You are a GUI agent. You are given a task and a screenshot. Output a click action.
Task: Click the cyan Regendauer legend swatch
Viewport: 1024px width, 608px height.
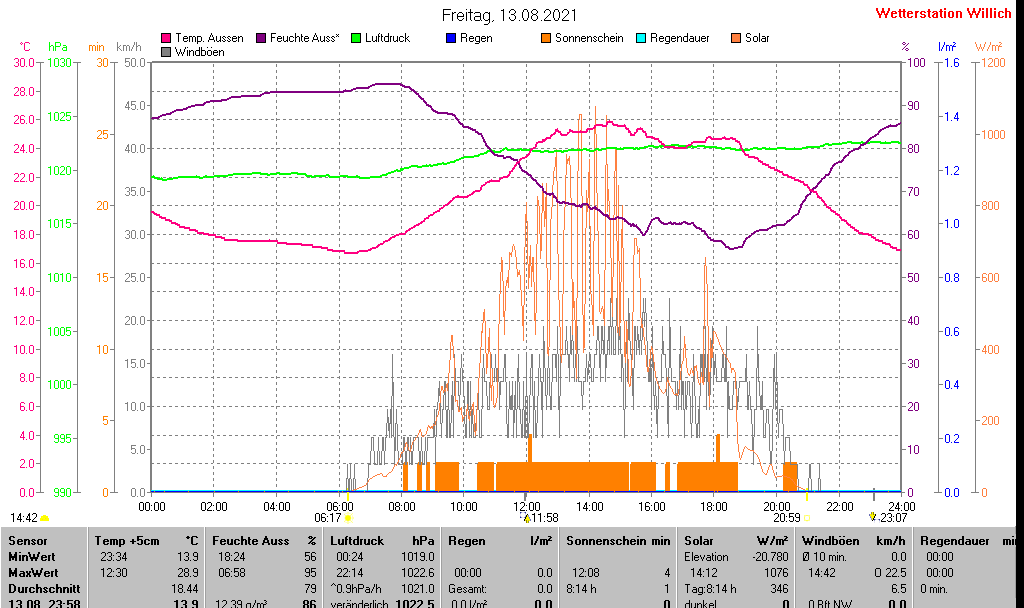641,39
